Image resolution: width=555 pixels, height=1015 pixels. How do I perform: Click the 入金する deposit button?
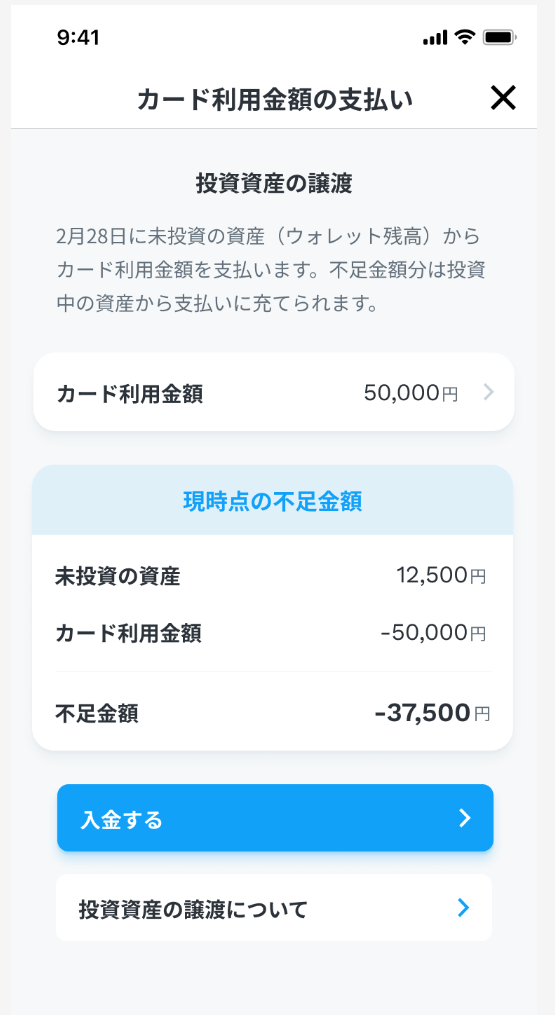point(275,818)
